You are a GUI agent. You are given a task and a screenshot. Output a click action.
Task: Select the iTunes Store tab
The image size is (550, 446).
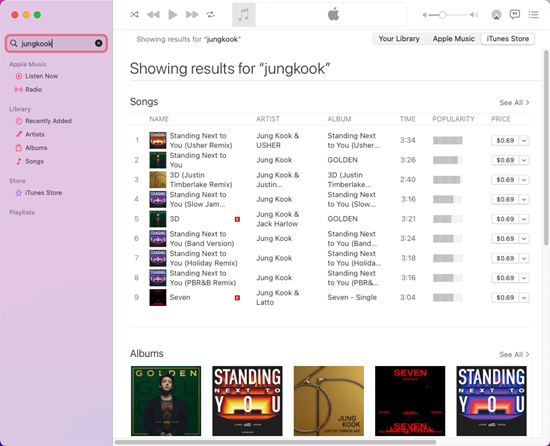pos(508,39)
